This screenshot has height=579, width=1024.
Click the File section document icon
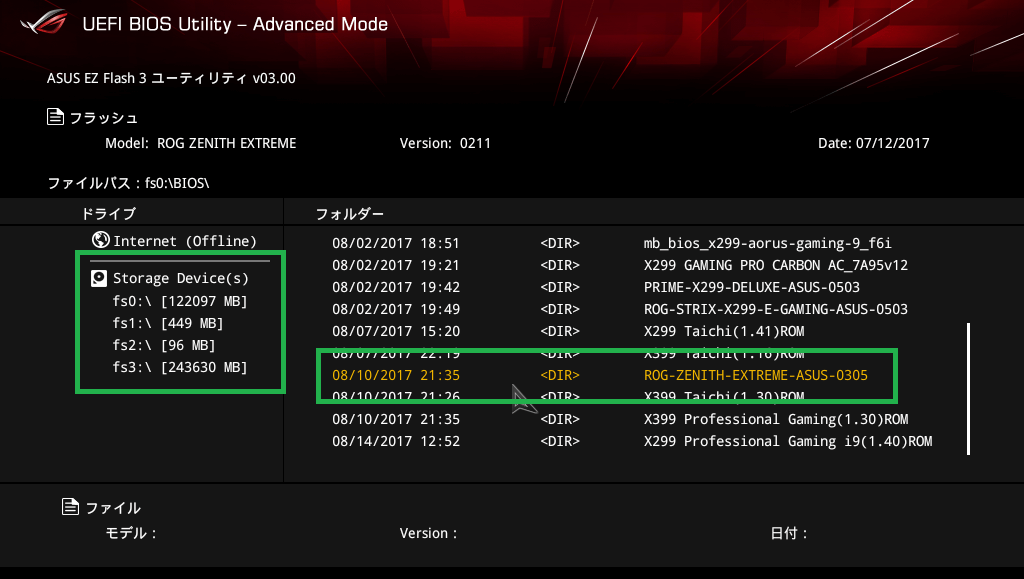70,508
